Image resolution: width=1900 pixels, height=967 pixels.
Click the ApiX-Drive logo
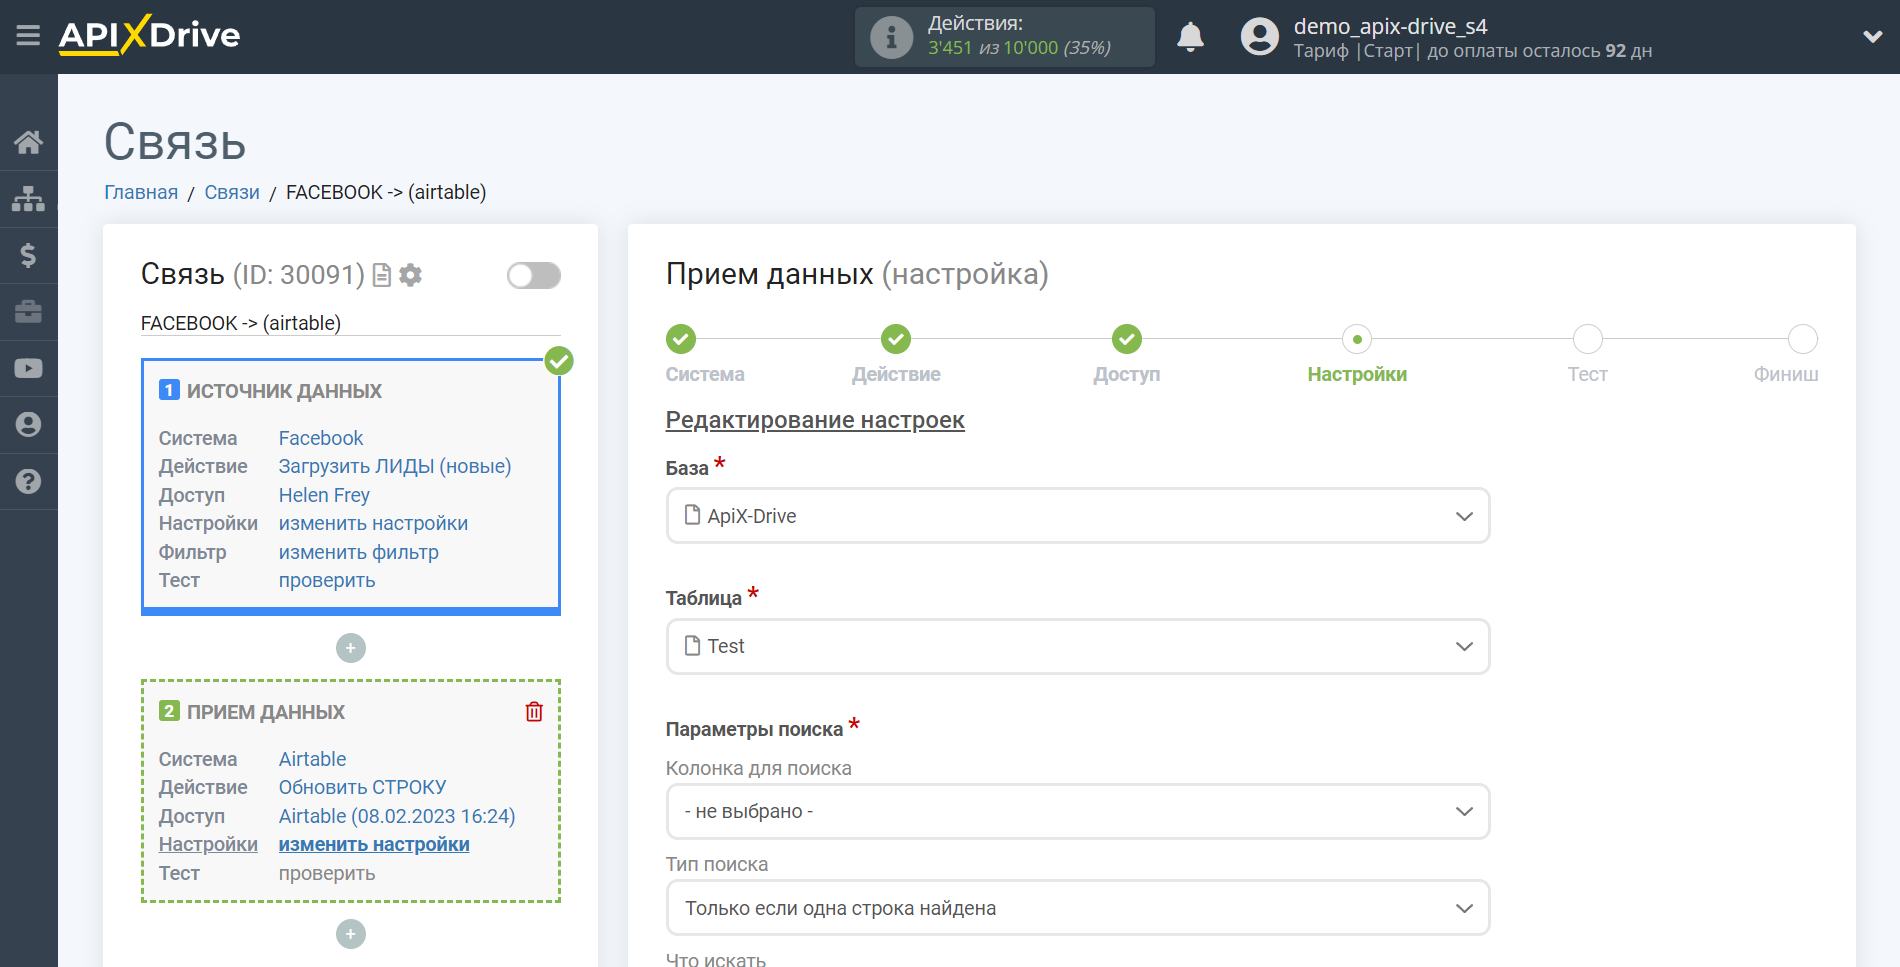tap(149, 35)
